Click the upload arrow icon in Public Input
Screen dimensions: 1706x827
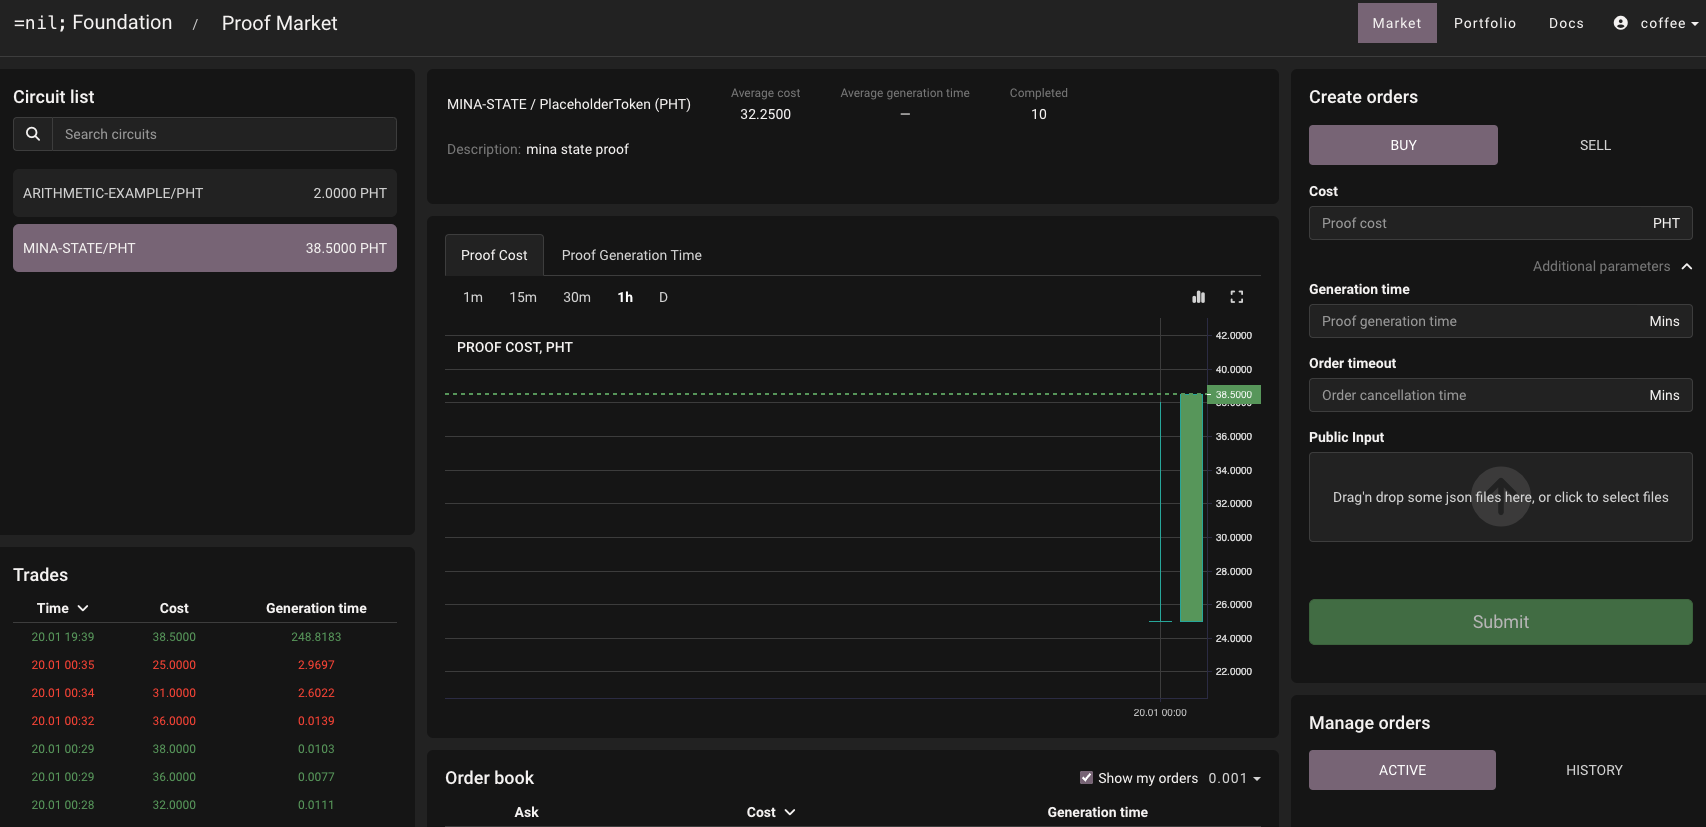coord(1501,497)
